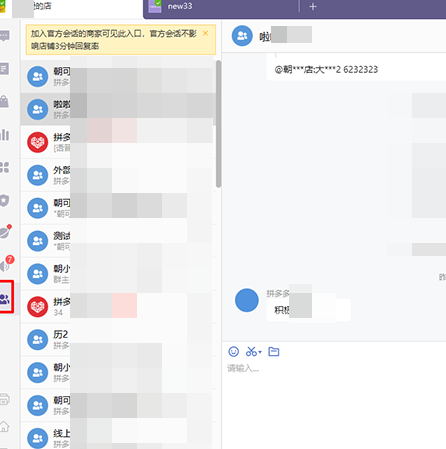The height and width of the screenshot is (449, 446).
Task: Open the 历2 group conversation
Action: point(117,339)
